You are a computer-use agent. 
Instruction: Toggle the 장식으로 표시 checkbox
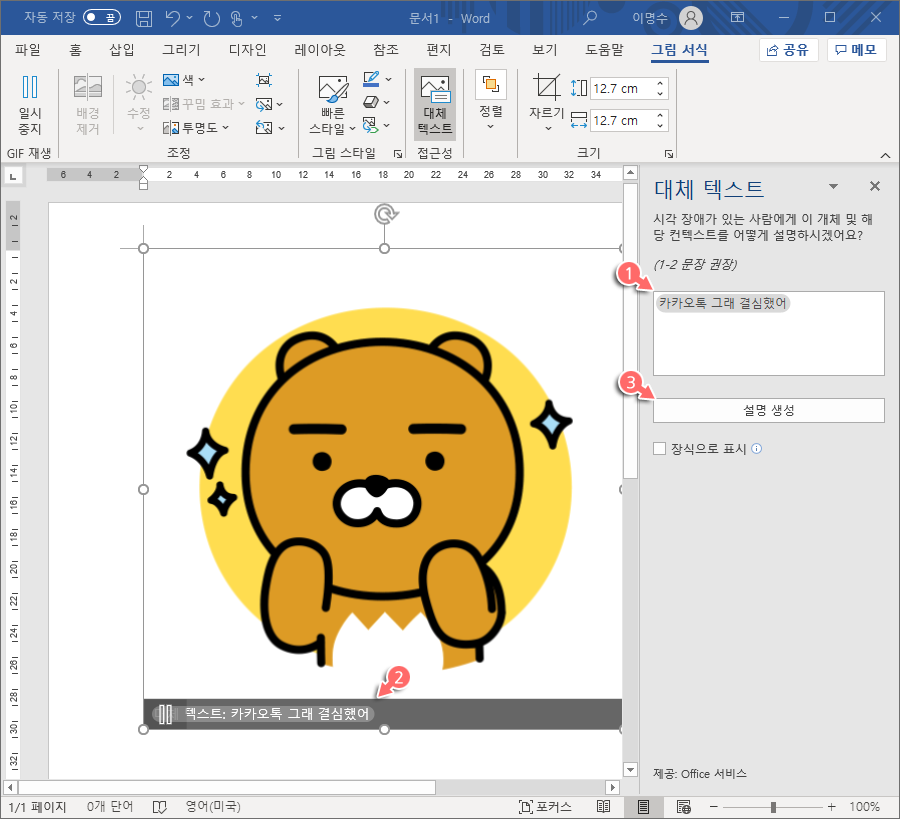coord(658,448)
